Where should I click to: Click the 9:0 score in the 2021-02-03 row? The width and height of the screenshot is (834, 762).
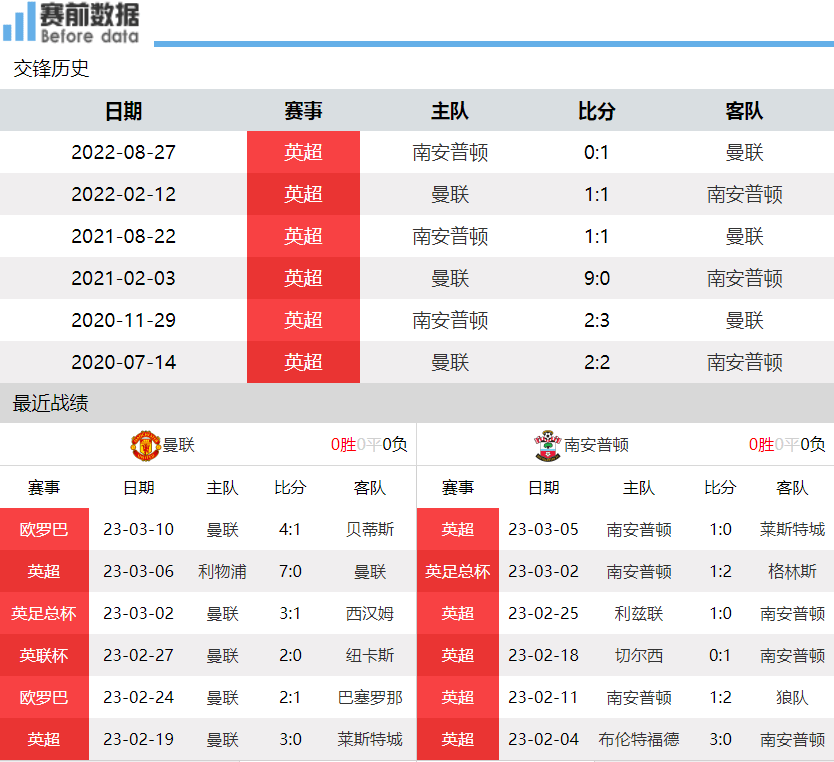(x=597, y=278)
